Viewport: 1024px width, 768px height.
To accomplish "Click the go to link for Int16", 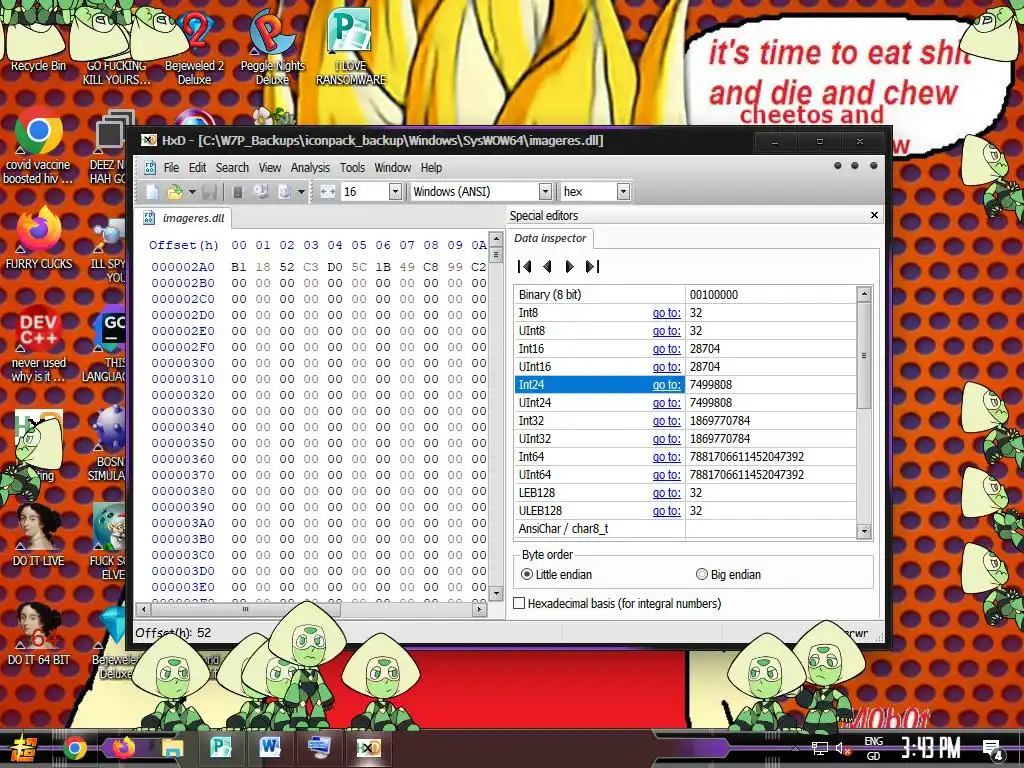I will tap(666, 349).
